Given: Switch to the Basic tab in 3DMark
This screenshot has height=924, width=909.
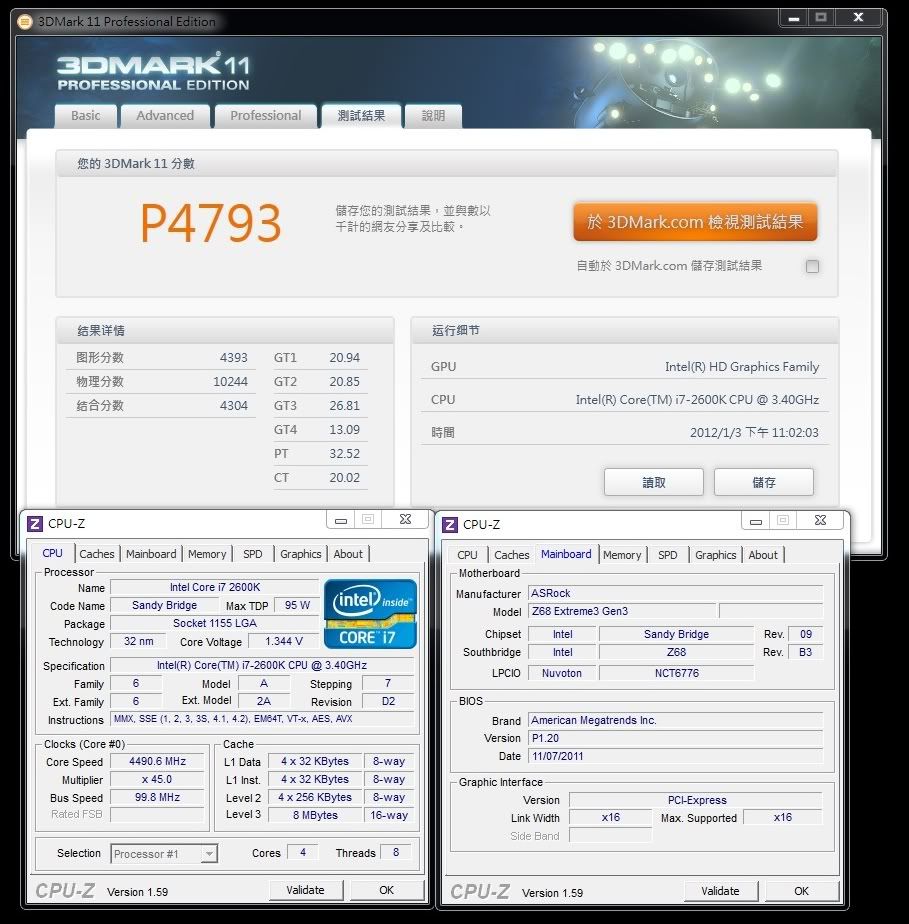Looking at the screenshot, I should tap(86, 116).
